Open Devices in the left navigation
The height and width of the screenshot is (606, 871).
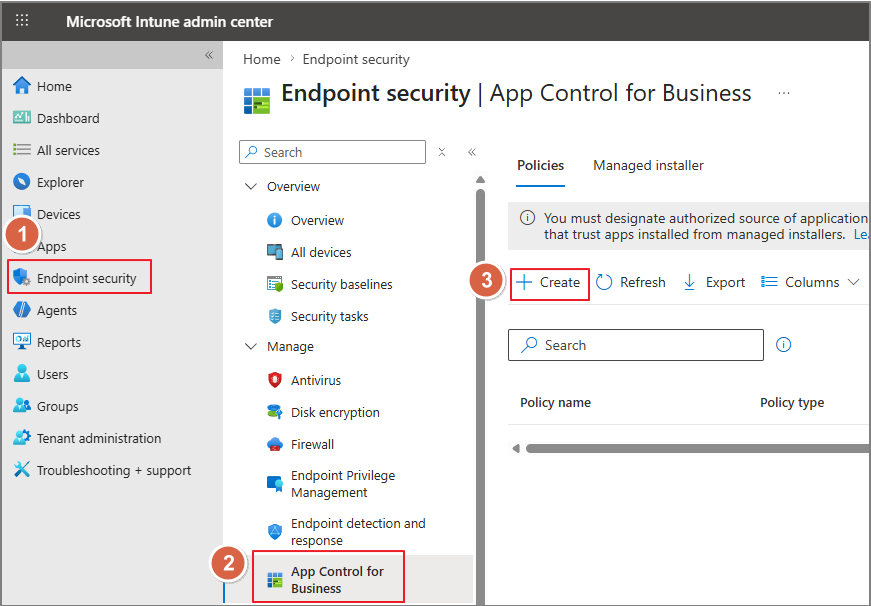tap(58, 214)
